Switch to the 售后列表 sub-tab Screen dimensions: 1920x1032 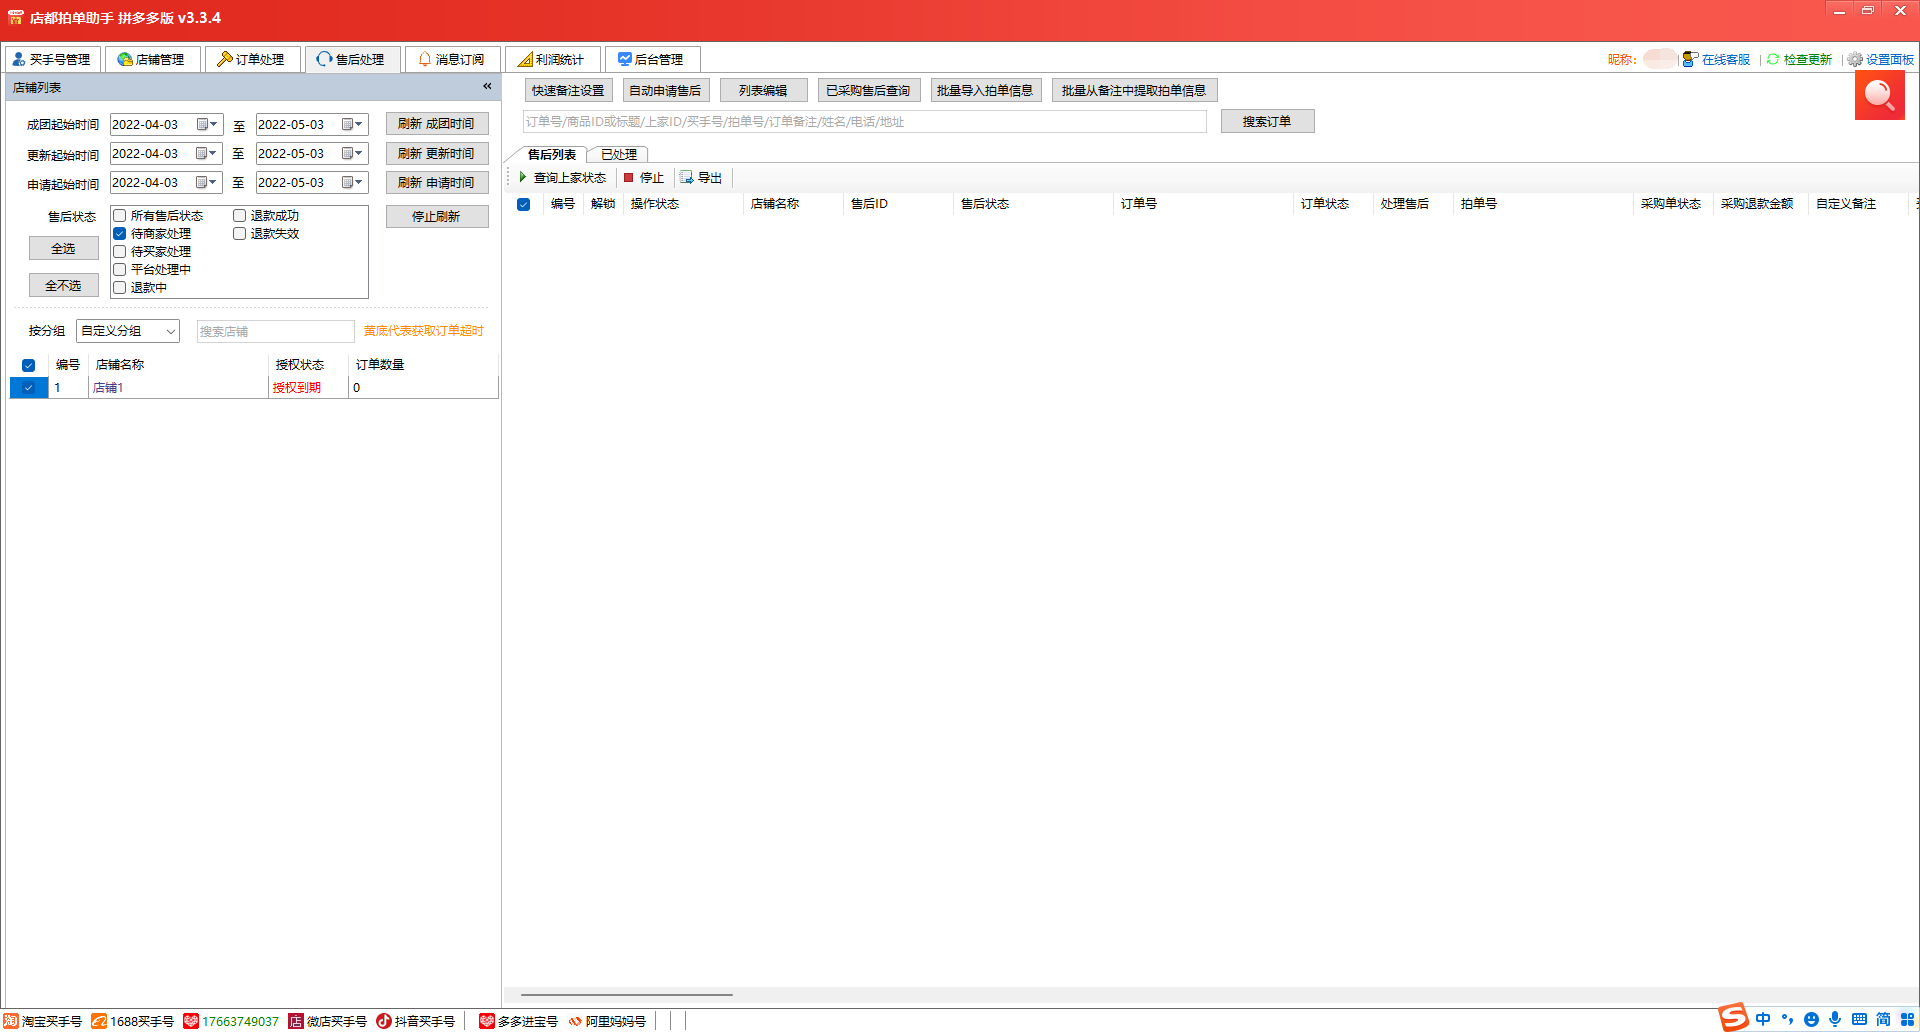click(x=552, y=154)
